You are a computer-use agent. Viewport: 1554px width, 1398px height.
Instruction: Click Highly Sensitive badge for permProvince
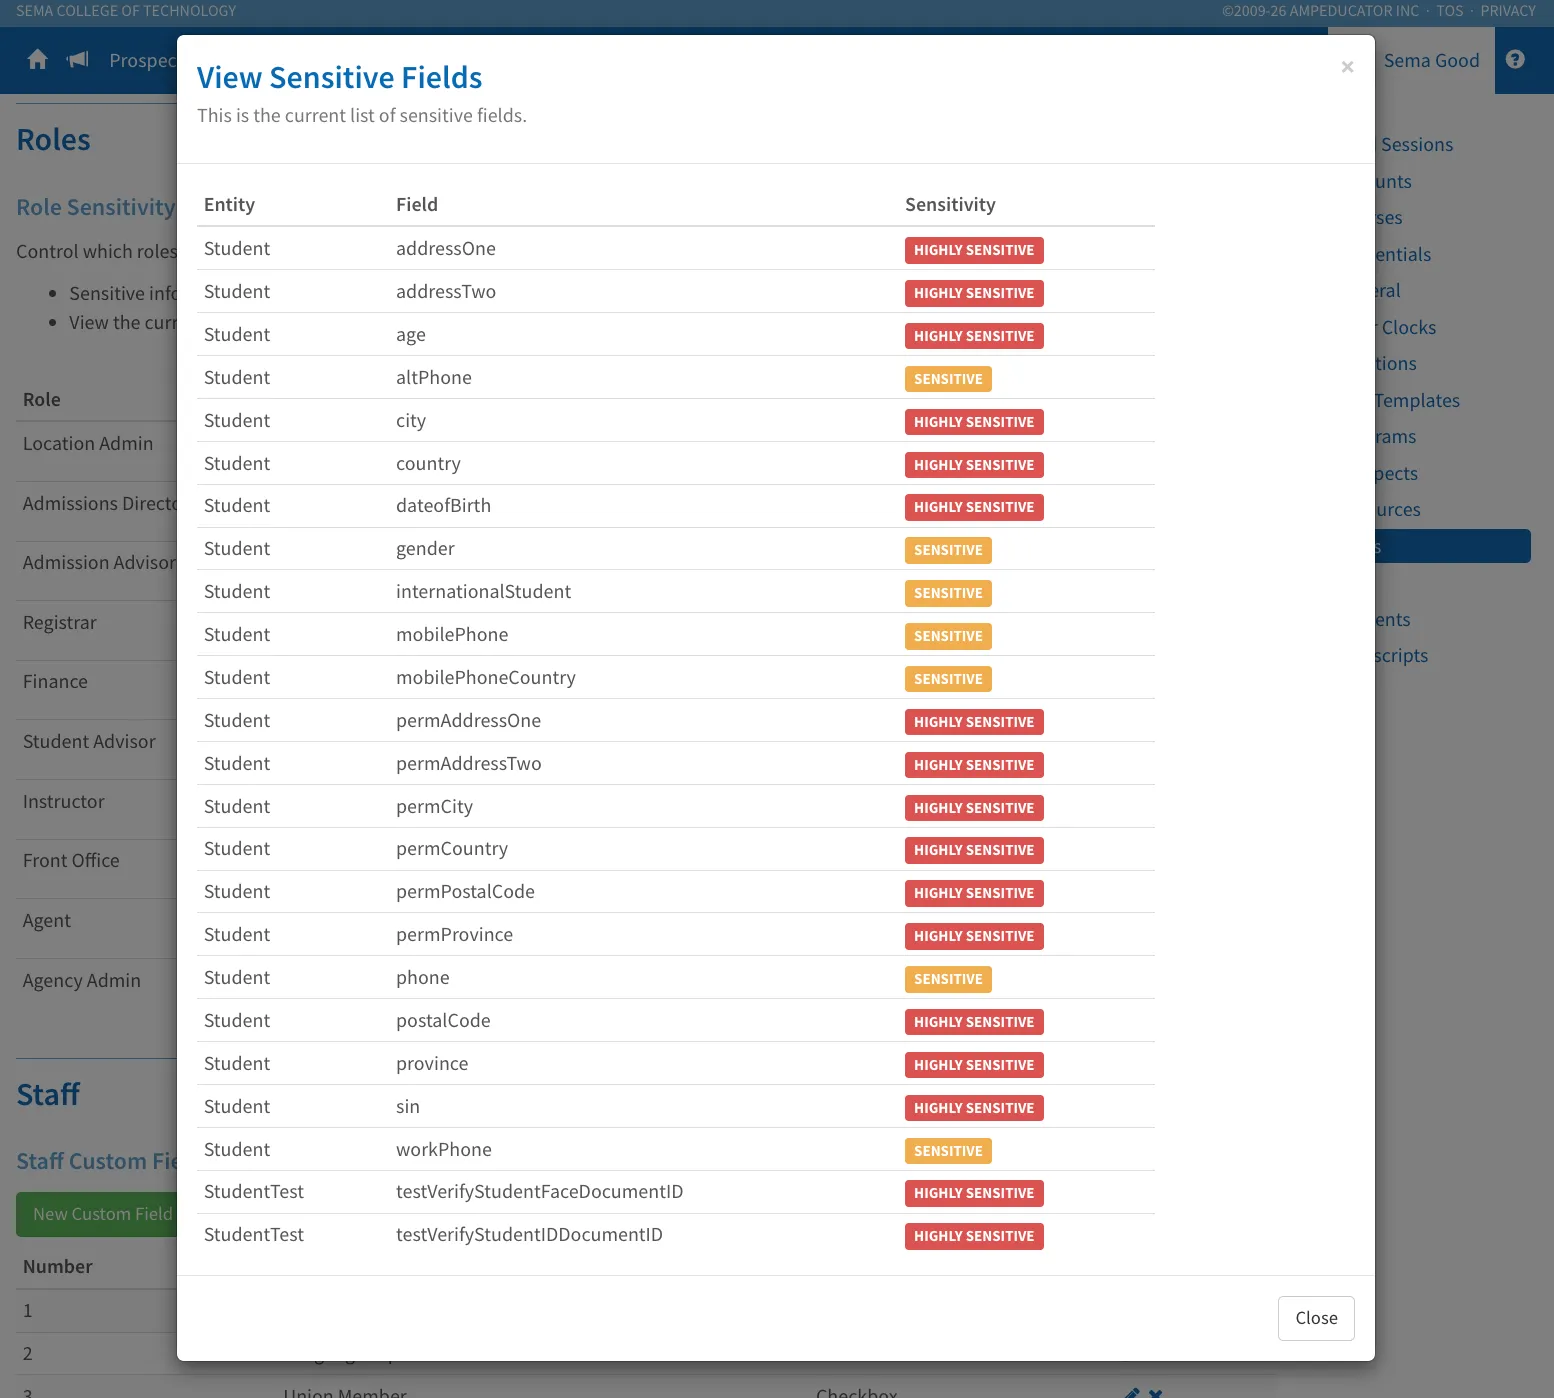[x=974, y=936]
